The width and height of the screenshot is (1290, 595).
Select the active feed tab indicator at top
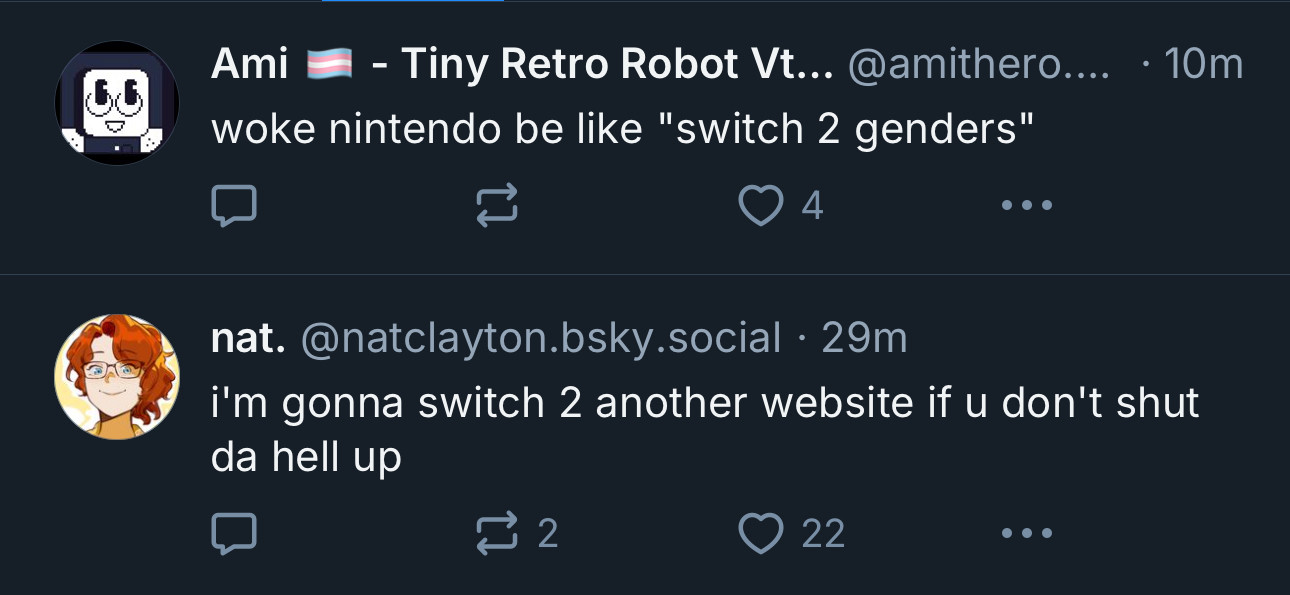pos(412,1)
